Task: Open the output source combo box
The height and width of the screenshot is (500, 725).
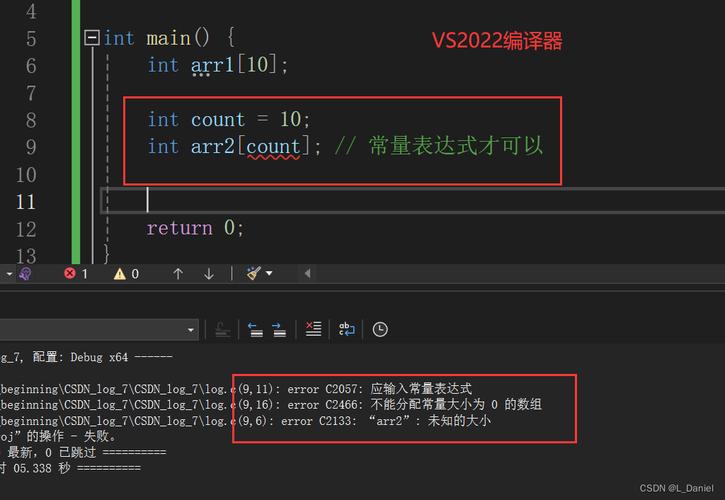Action: [99, 330]
